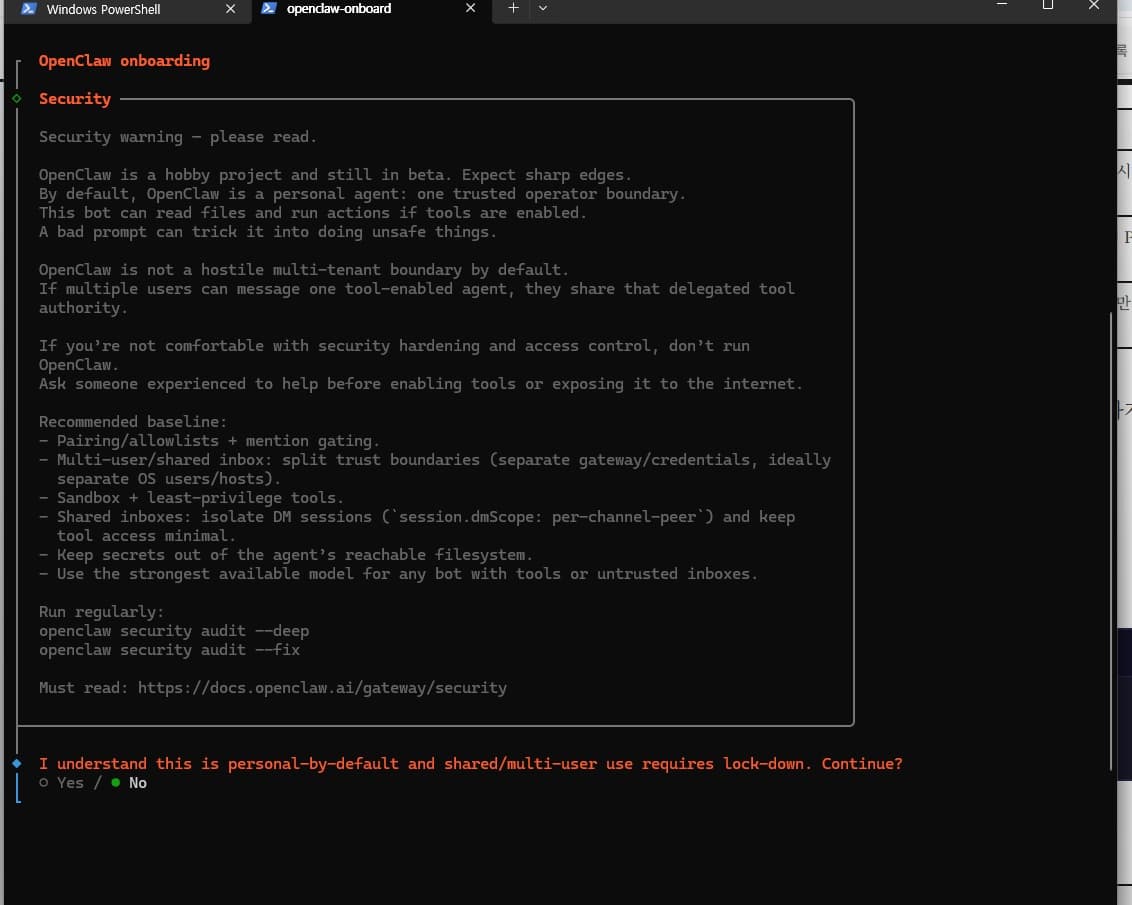Select the No radio option
This screenshot has height=905, width=1132.
coord(129,782)
